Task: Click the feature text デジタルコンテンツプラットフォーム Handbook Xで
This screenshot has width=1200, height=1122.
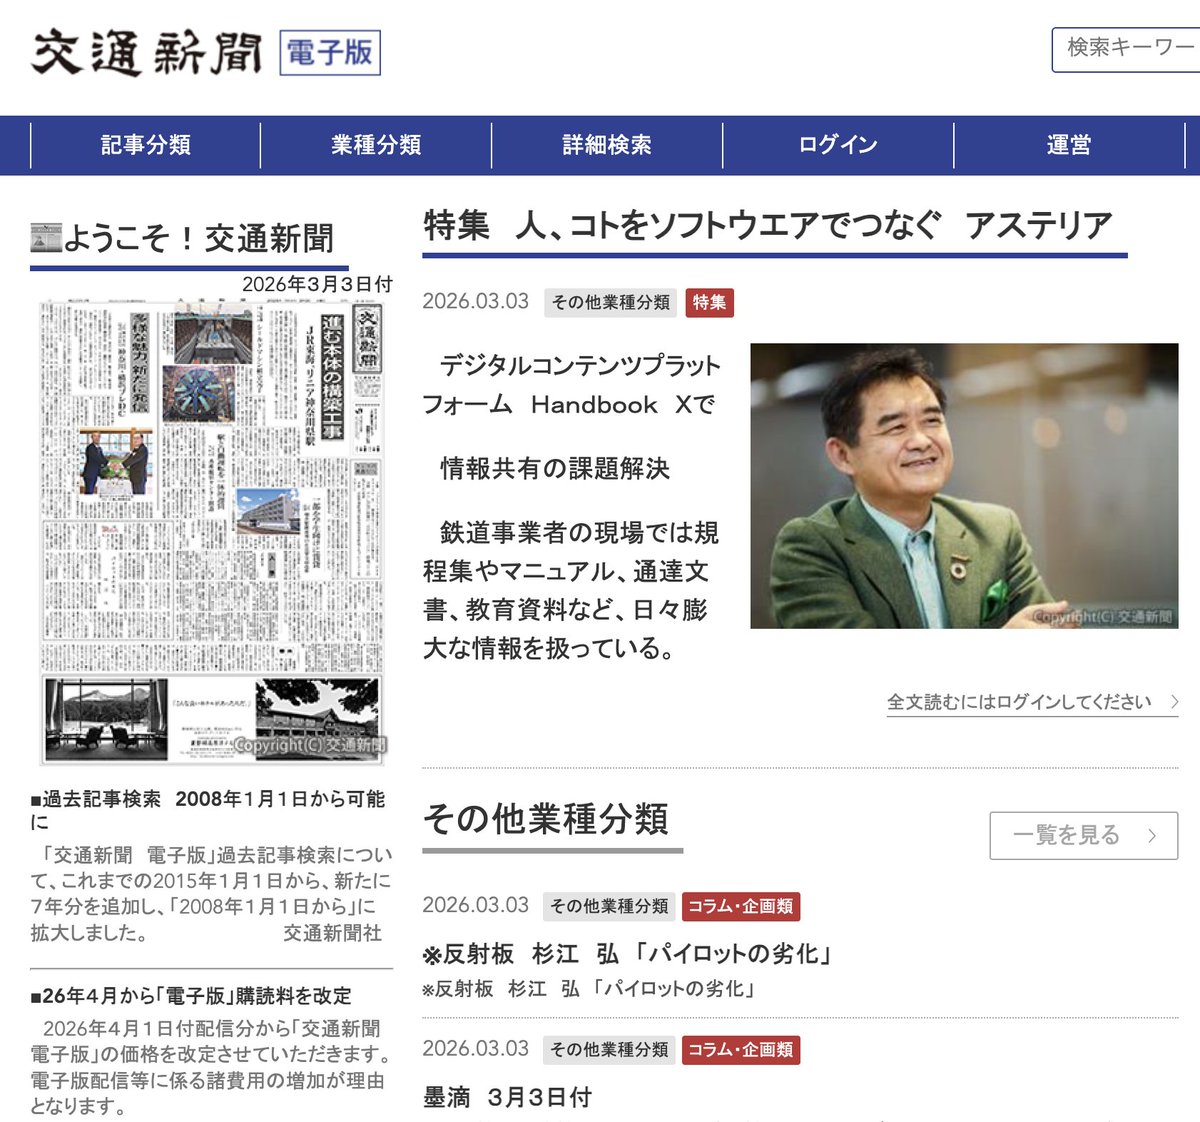Action: (x=571, y=385)
